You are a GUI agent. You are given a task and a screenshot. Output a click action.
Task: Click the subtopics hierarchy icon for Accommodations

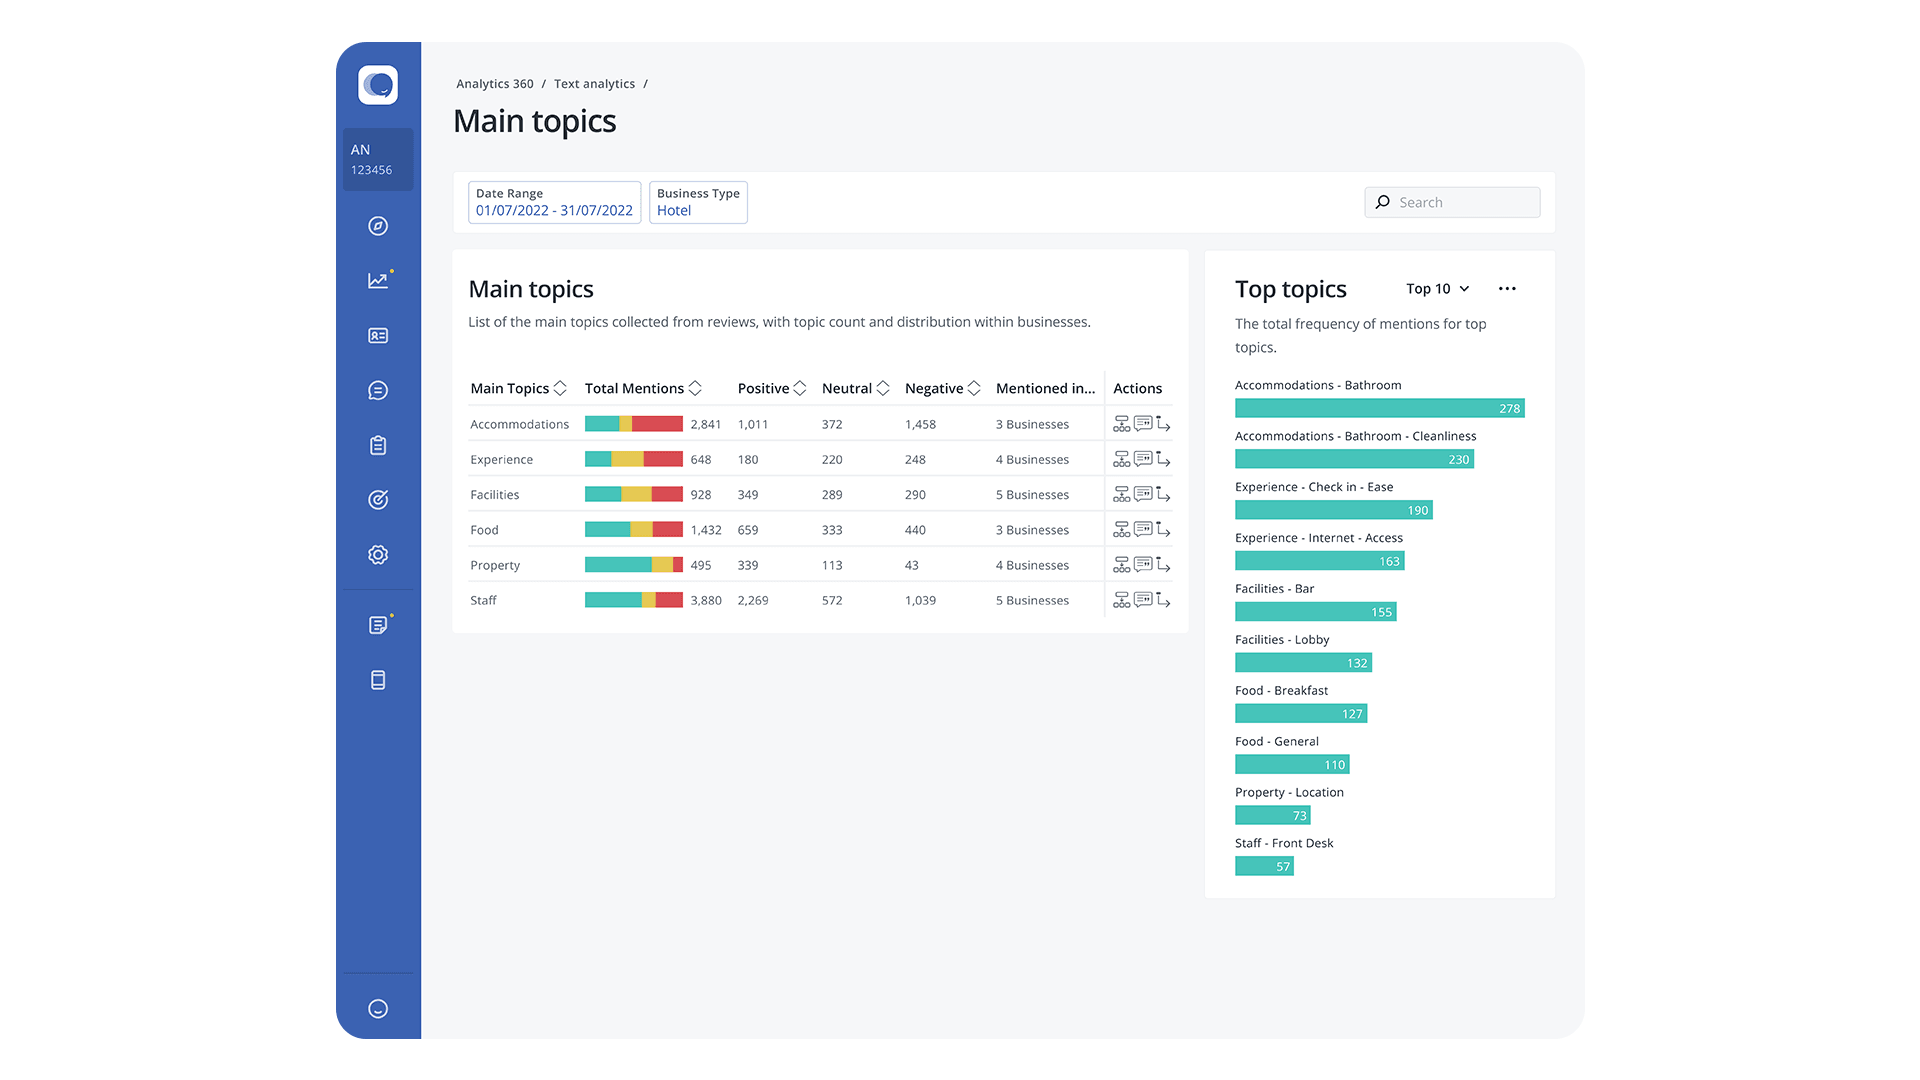(1121, 424)
